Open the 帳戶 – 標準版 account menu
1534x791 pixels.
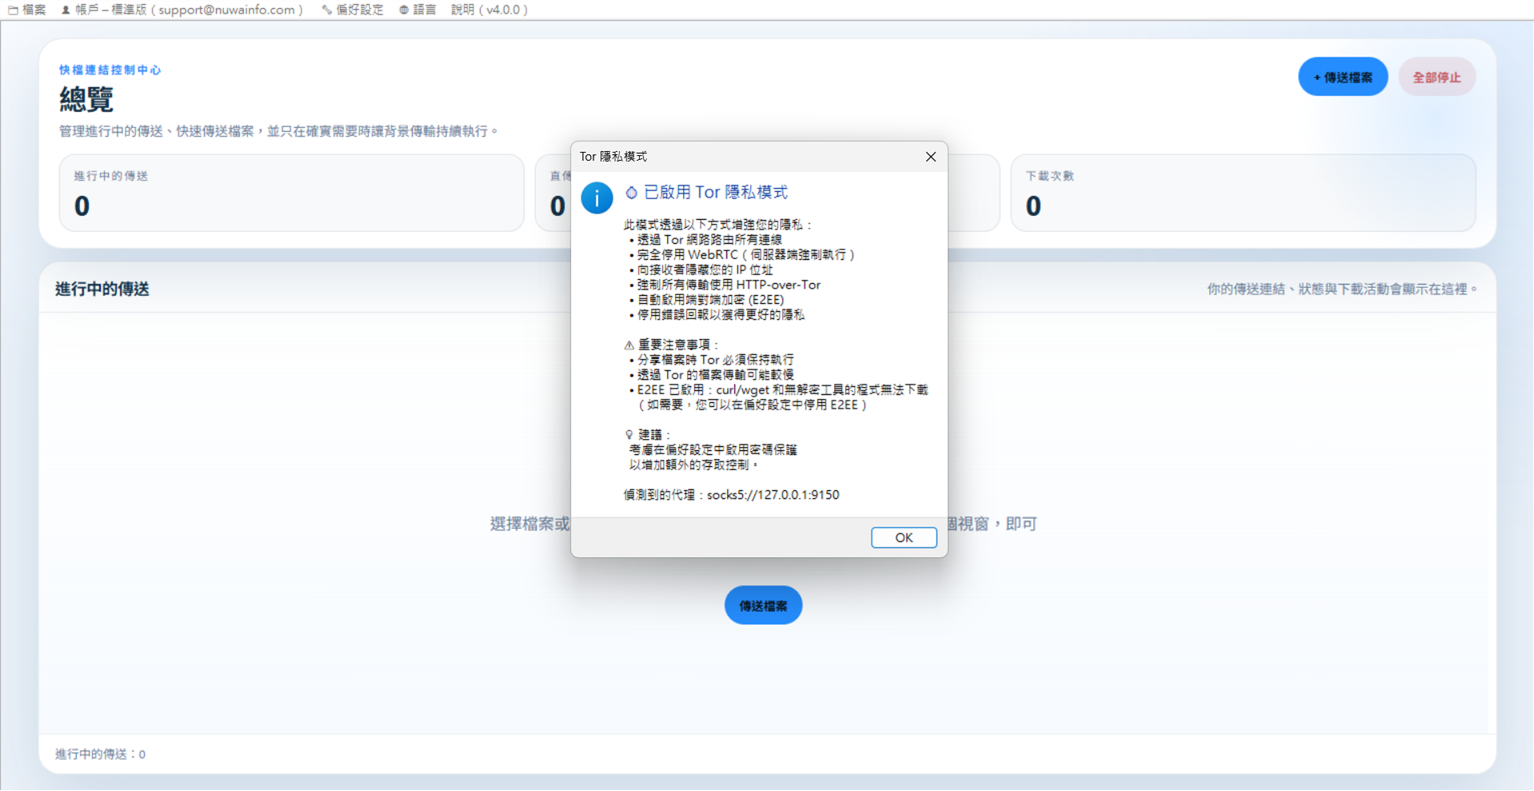click(182, 10)
